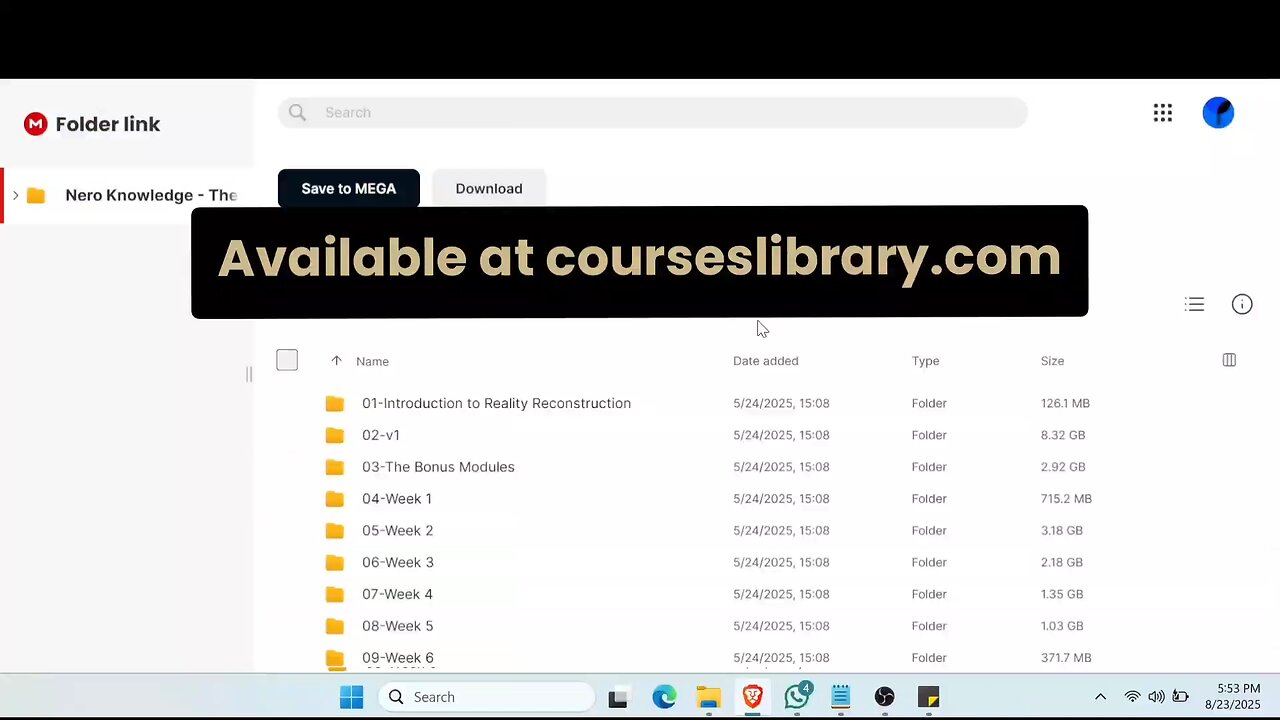1280x720 pixels.
Task: Open Sticky Notes from taskbar
Action: (928, 697)
